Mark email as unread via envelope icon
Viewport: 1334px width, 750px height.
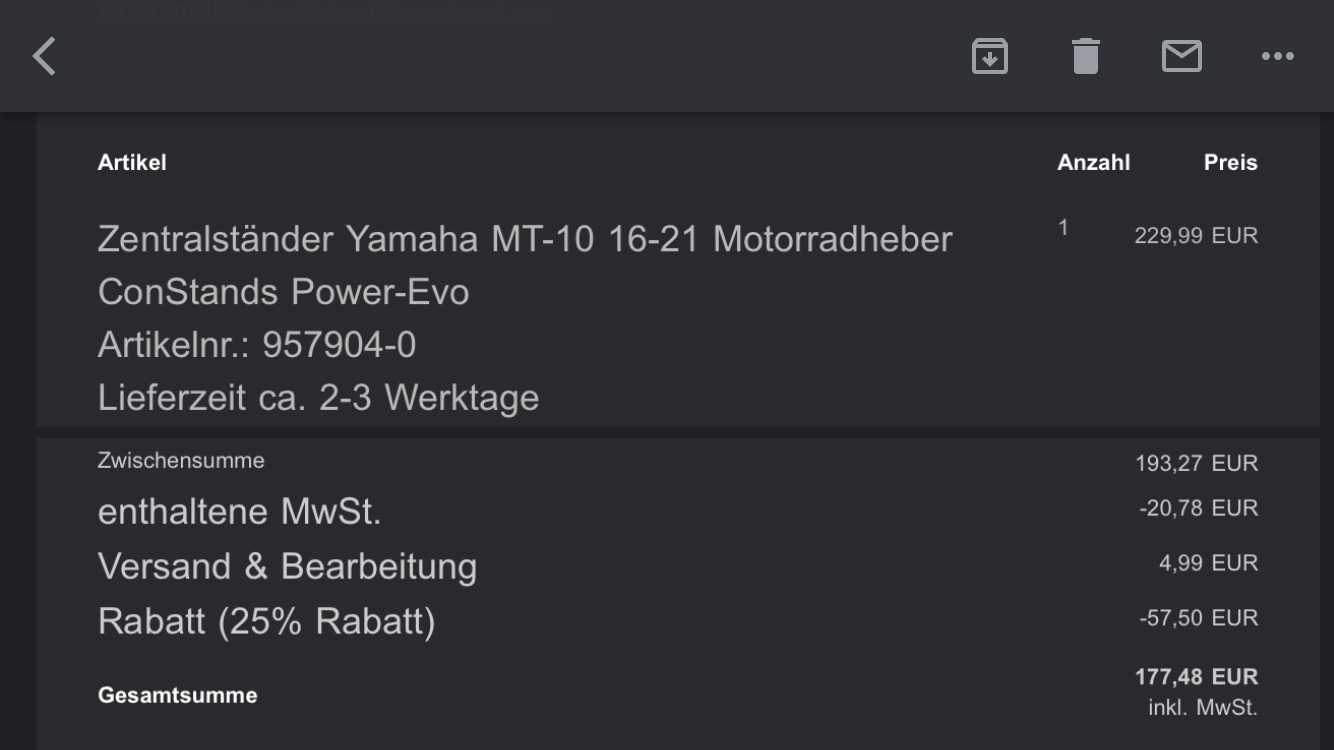(x=1181, y=56)
